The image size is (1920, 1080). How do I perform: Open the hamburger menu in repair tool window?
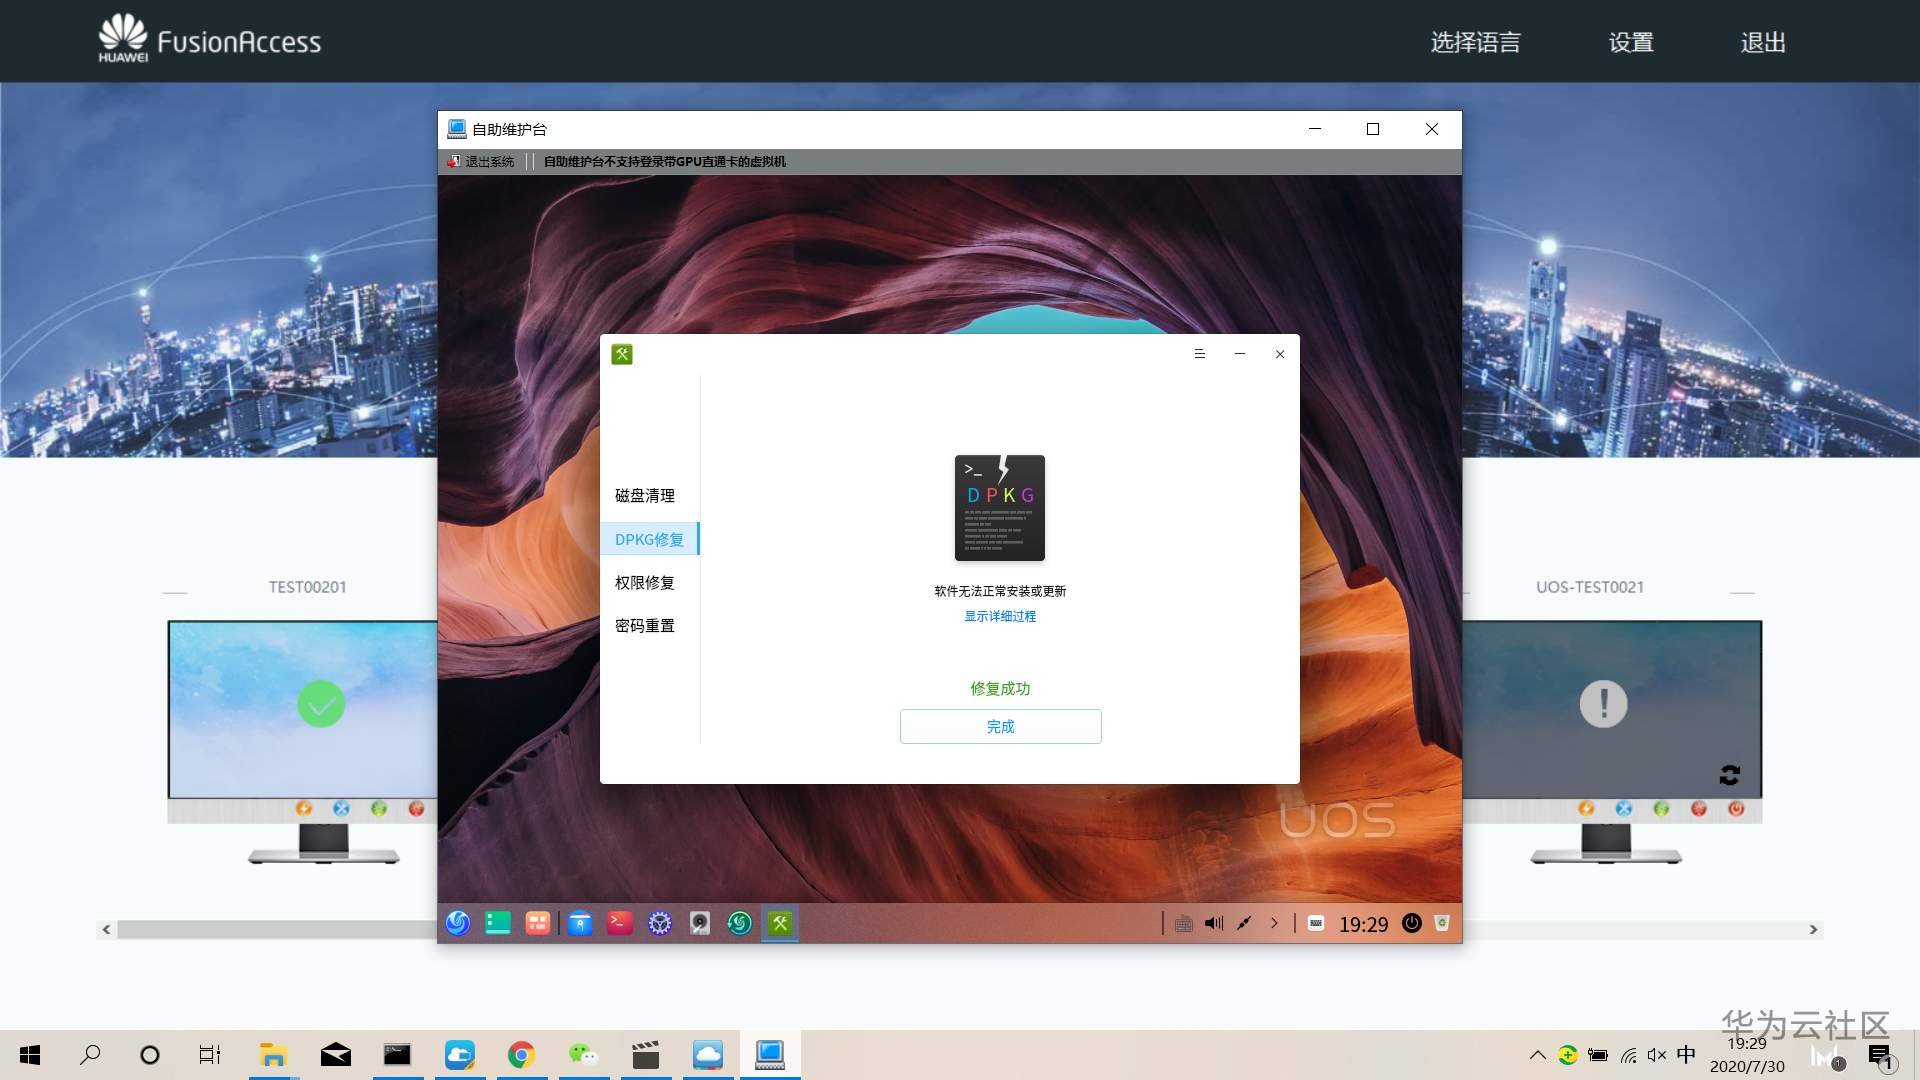pos(1200,354)
